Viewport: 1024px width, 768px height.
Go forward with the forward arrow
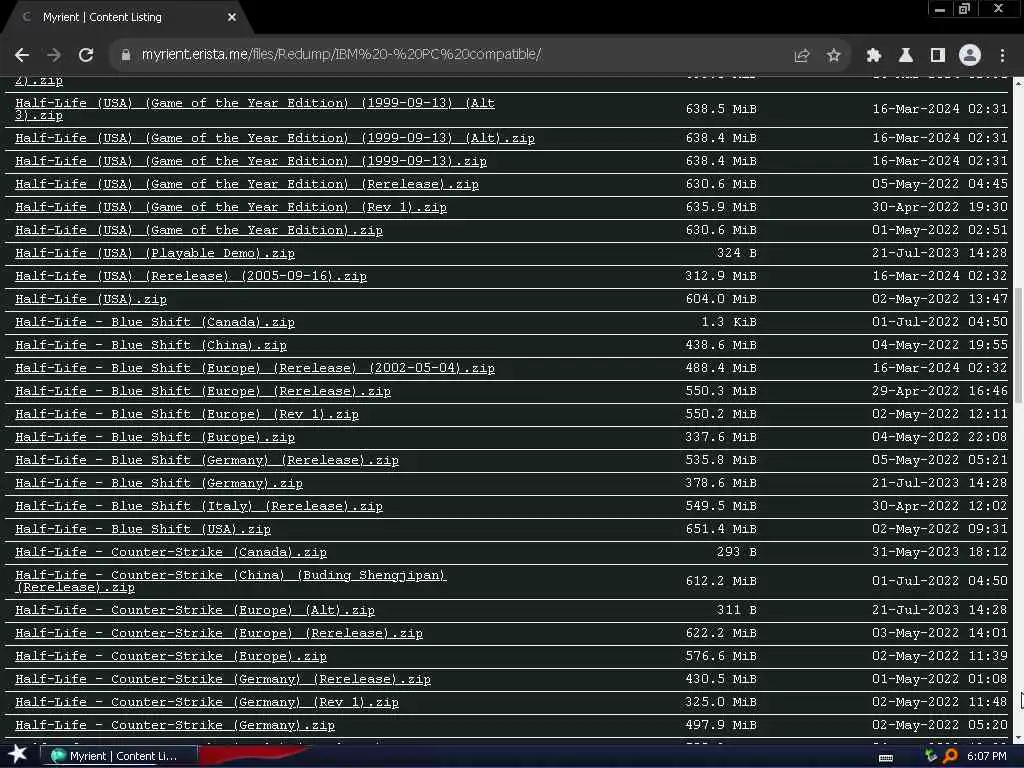point(54,55)
